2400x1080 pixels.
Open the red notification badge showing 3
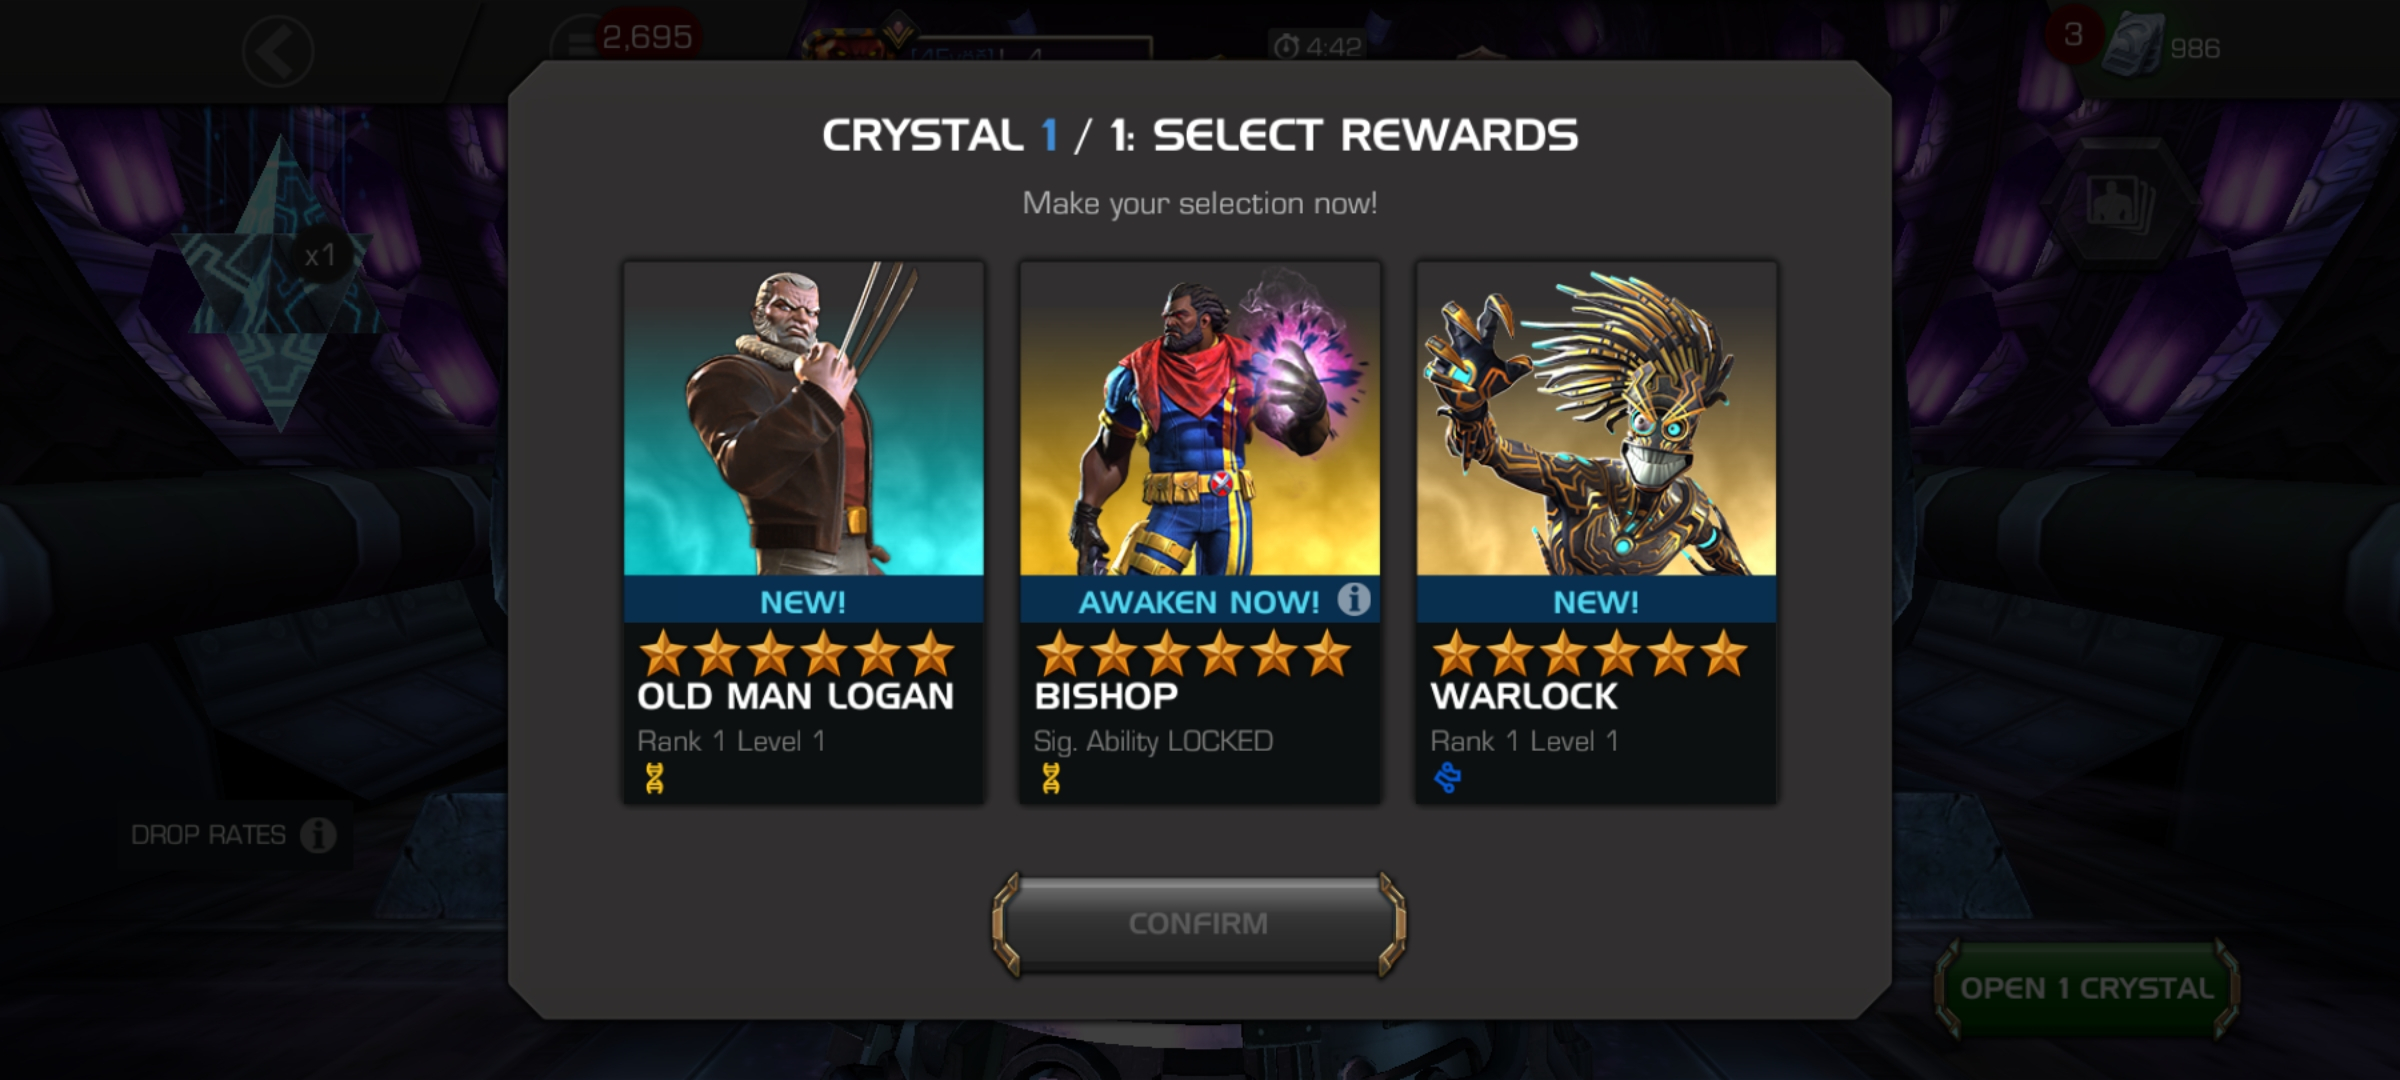click(2072, 35)
